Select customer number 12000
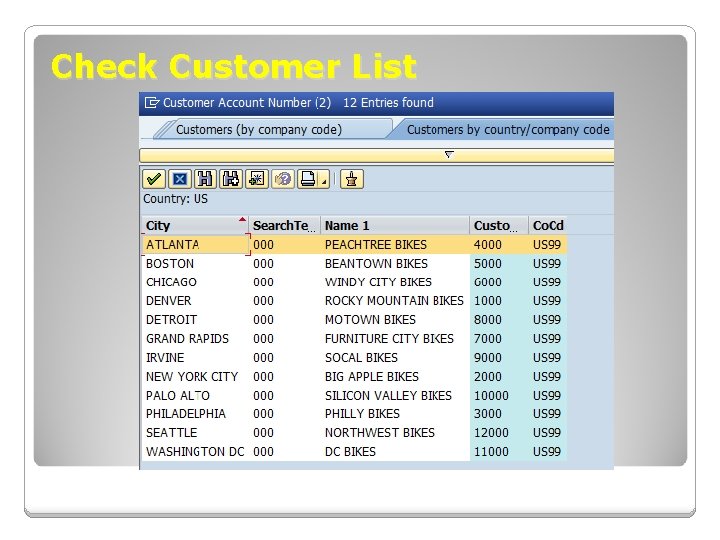Image resolution: width=720 pixels, height=540 pixels. tap(491, 433)
